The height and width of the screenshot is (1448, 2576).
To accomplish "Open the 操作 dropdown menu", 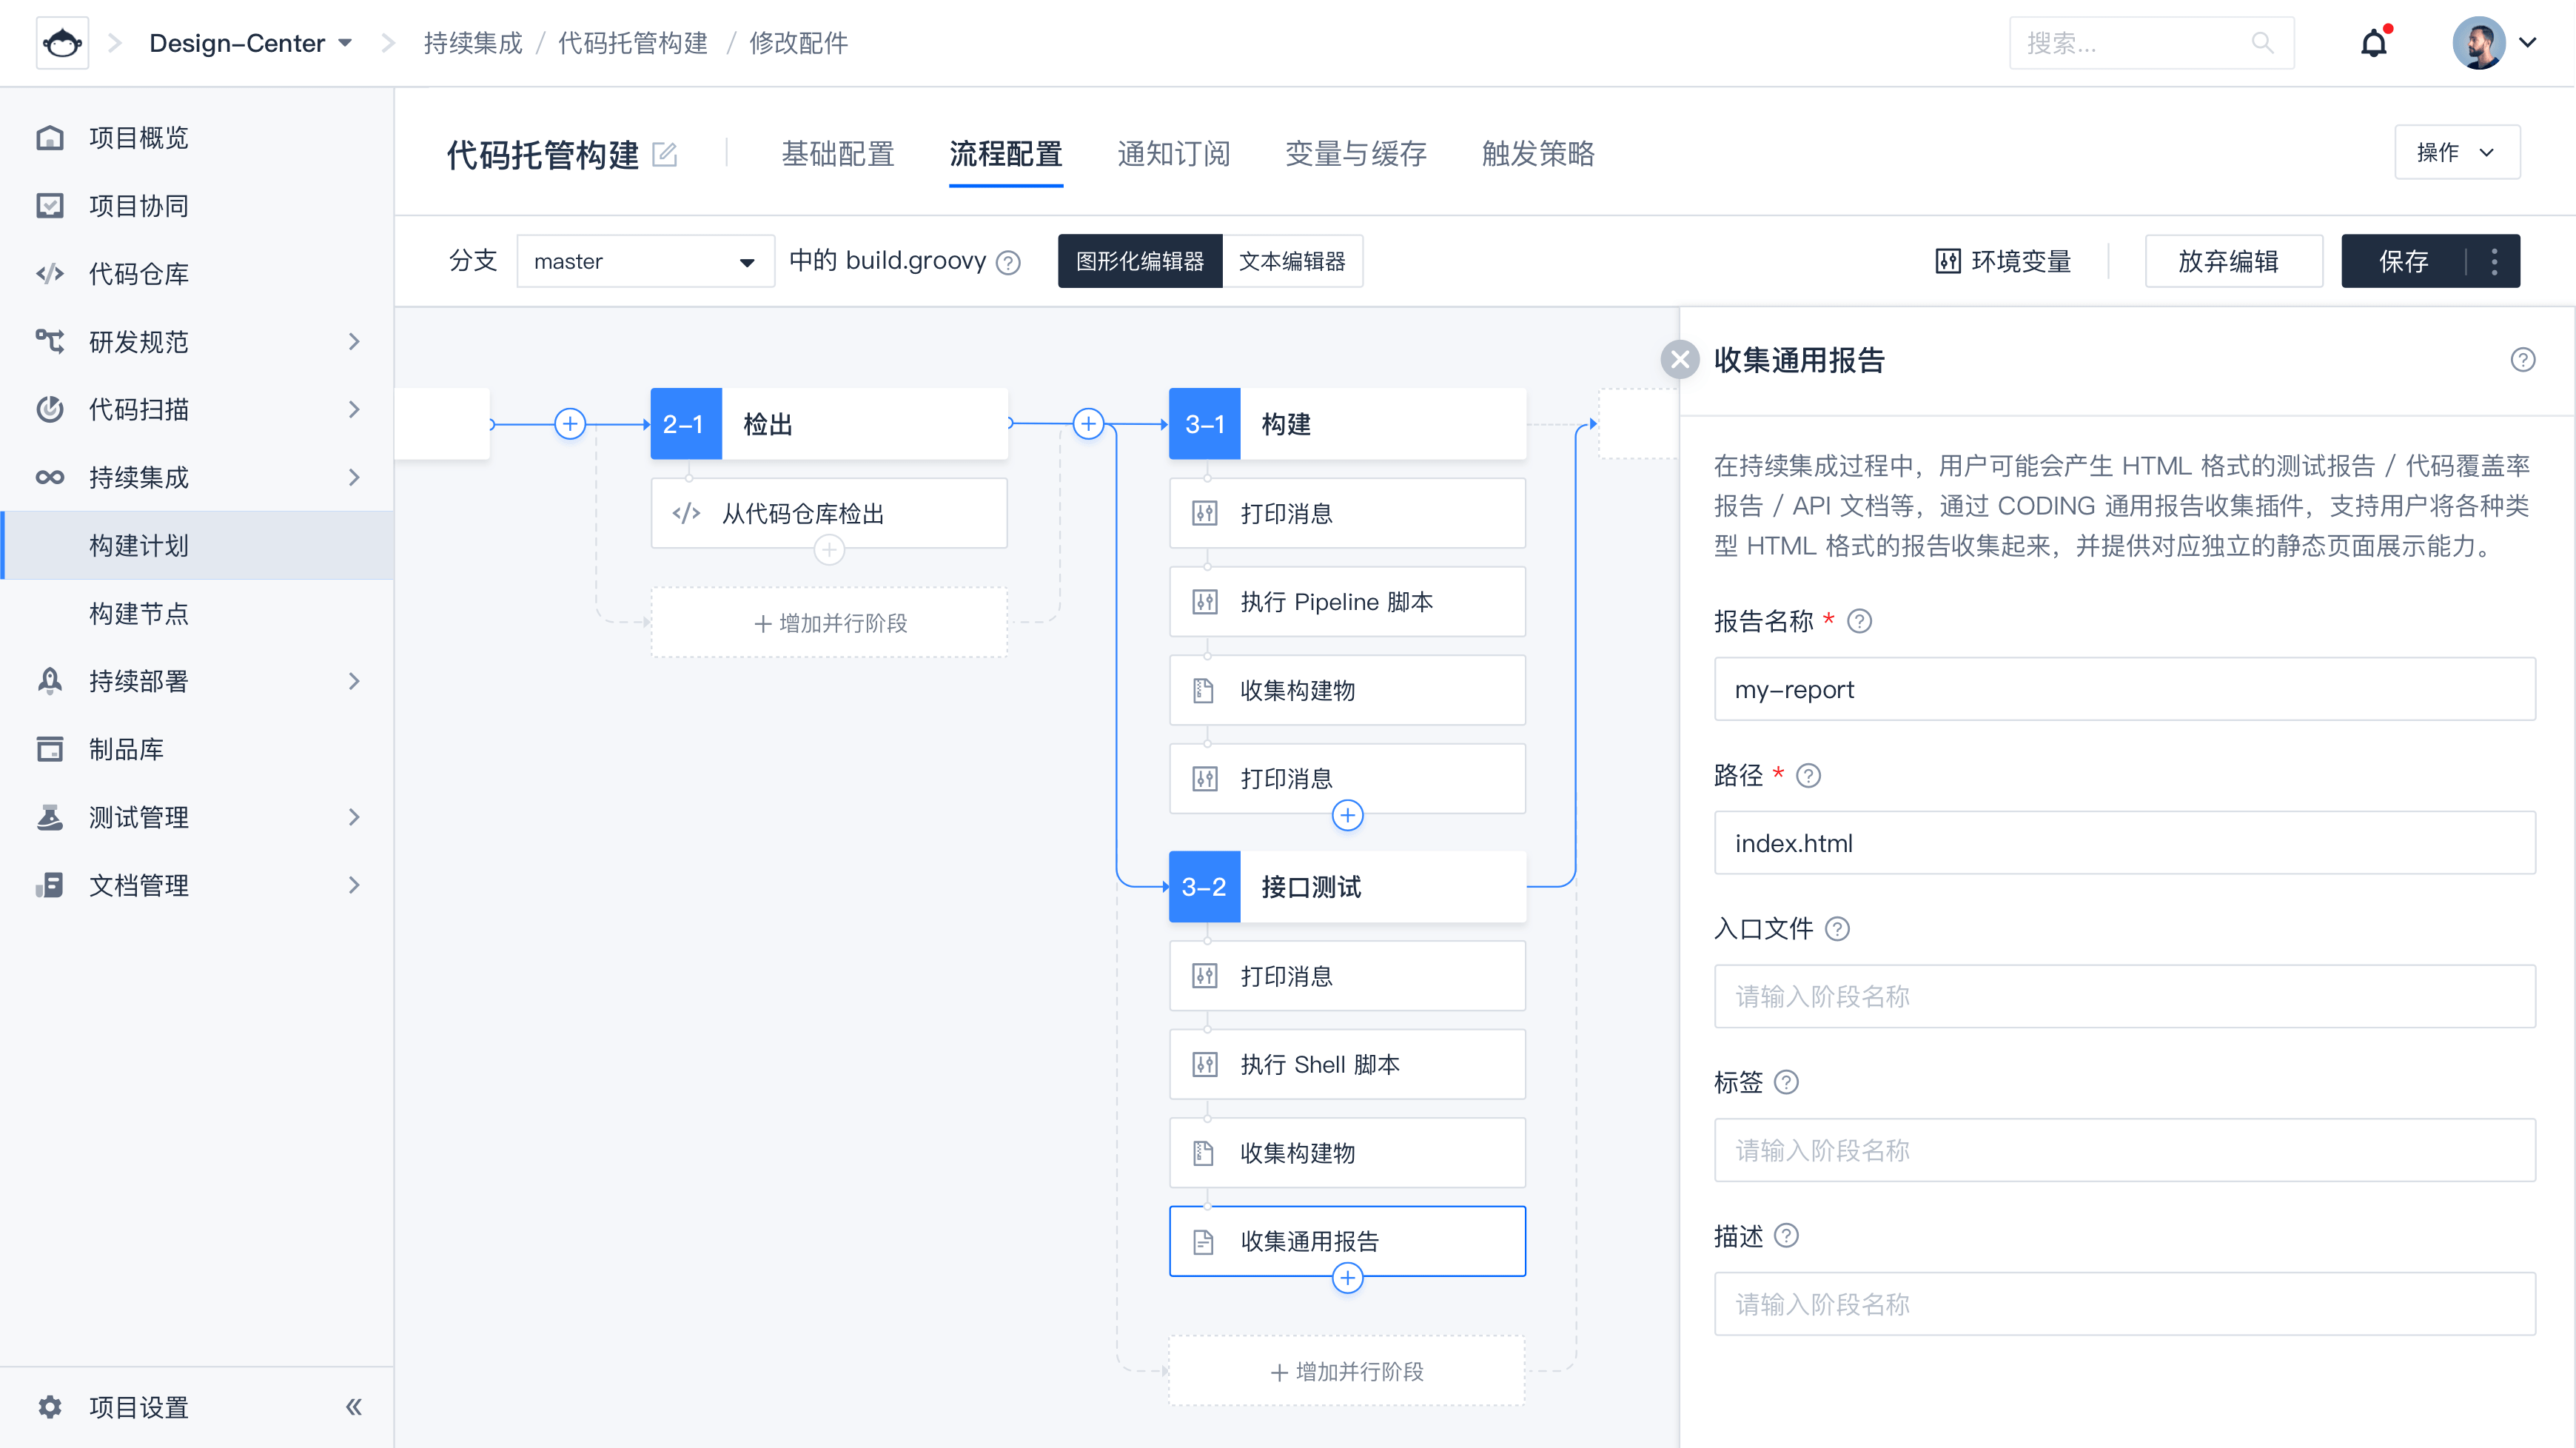I will pos(2456,152).
